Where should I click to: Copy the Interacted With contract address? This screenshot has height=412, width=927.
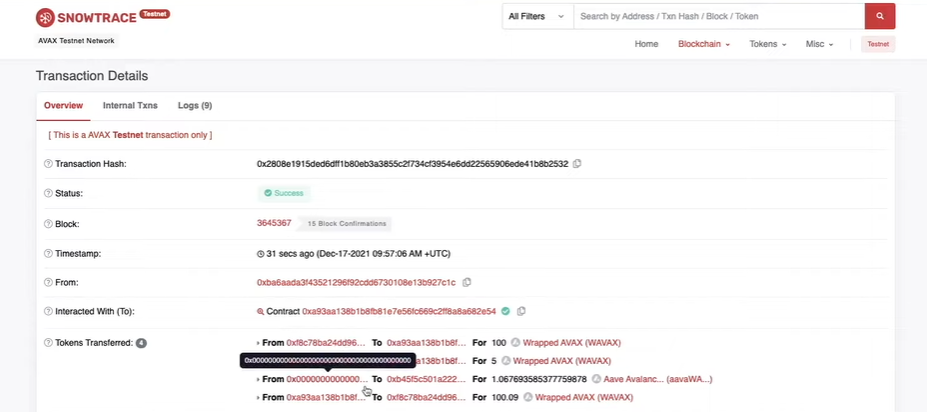[x=521, y=311]
